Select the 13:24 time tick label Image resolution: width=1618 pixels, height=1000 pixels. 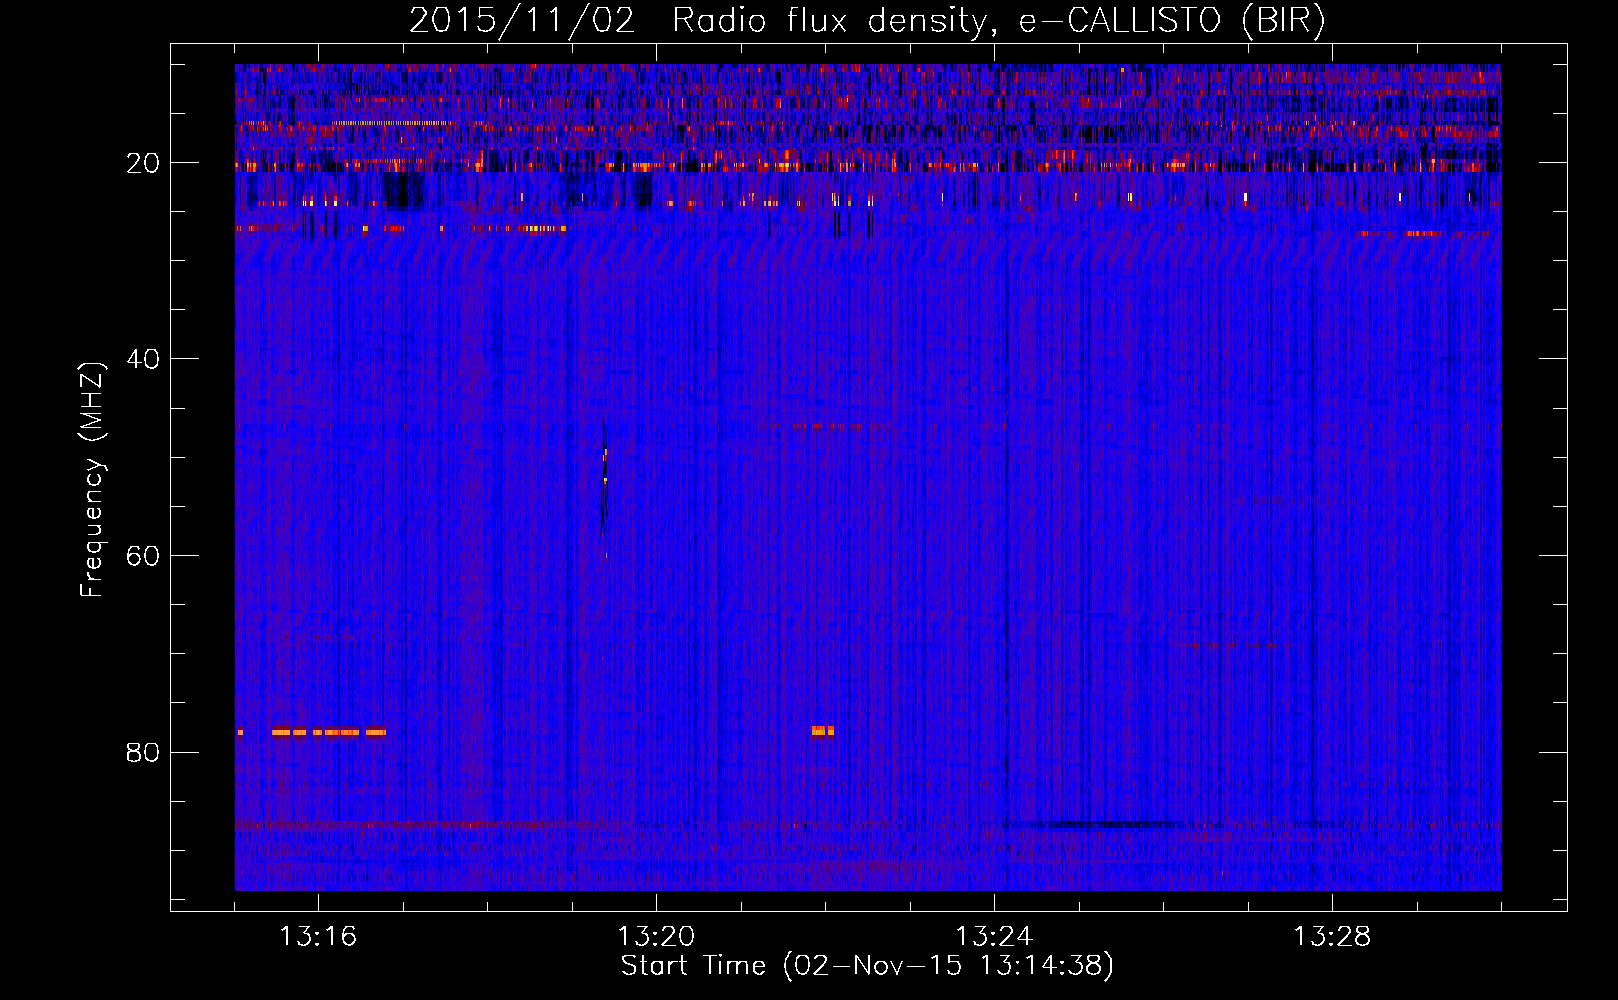click(994, 937)
